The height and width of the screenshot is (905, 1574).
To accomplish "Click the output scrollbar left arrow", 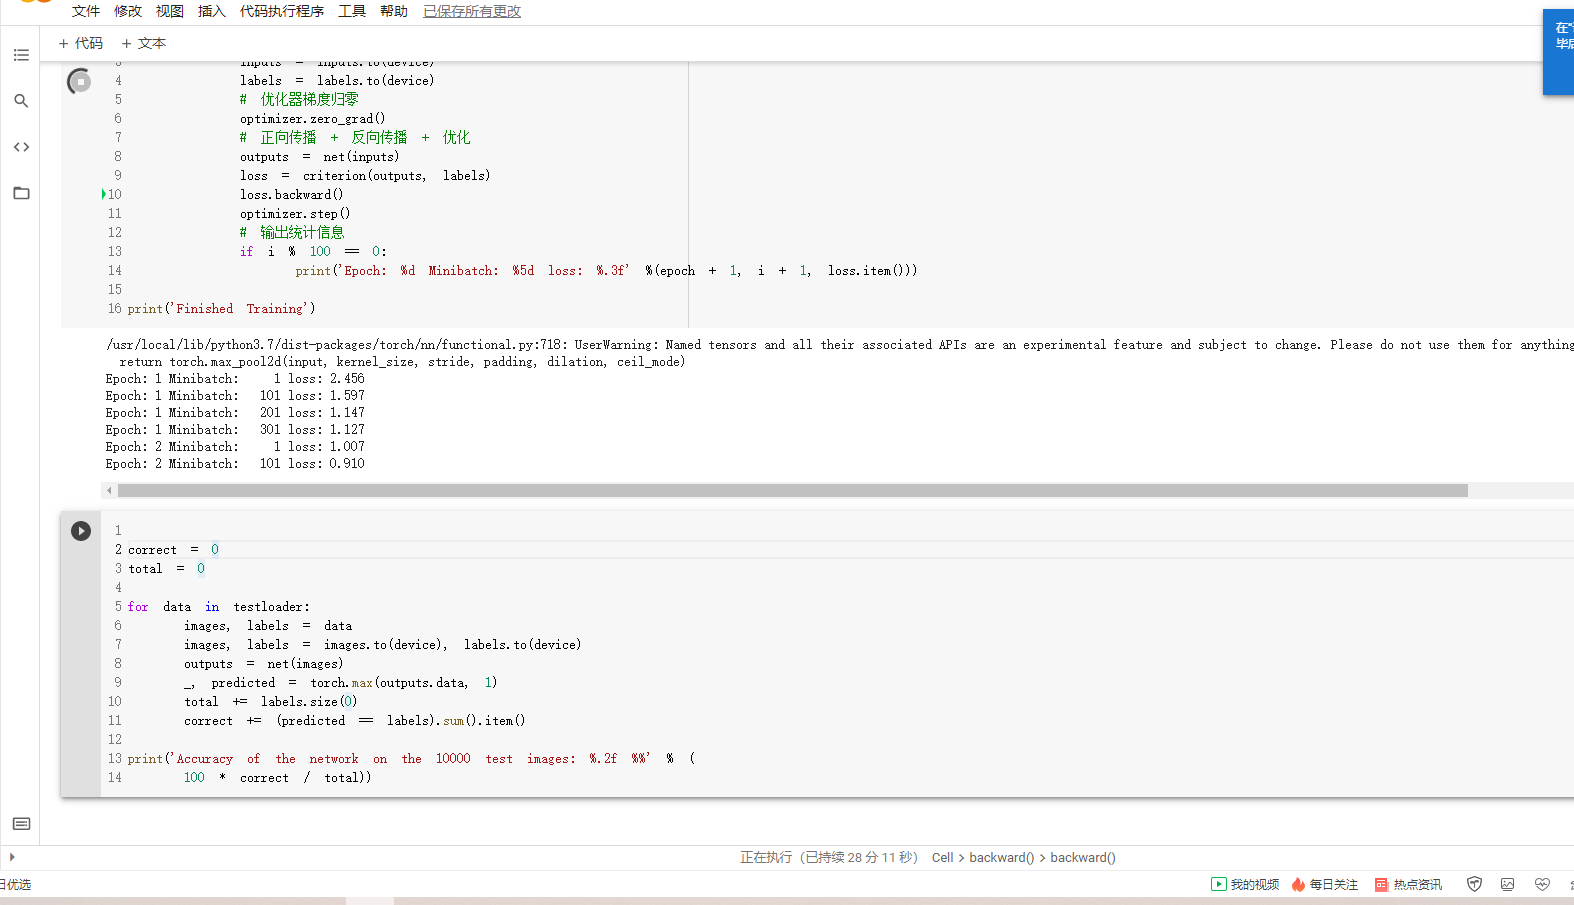I will tap(109, 491).
